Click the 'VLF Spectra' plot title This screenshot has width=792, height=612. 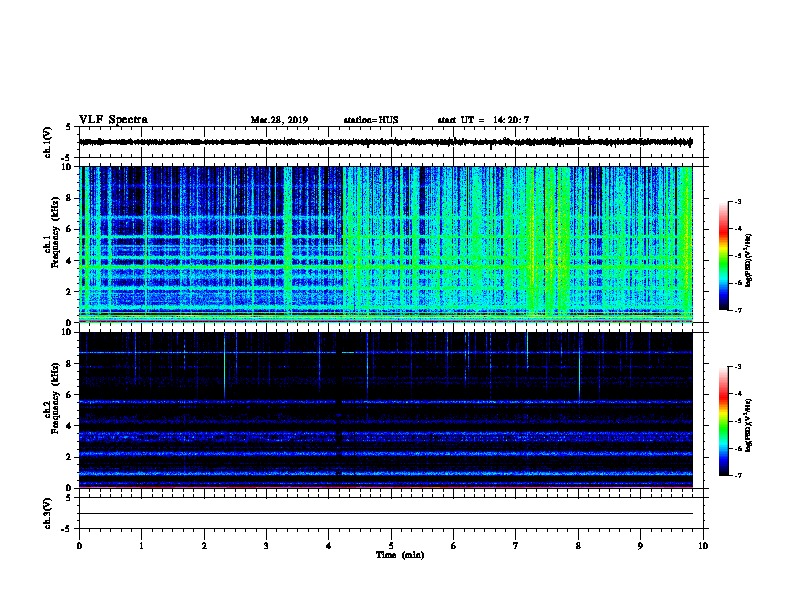point(113,120)
